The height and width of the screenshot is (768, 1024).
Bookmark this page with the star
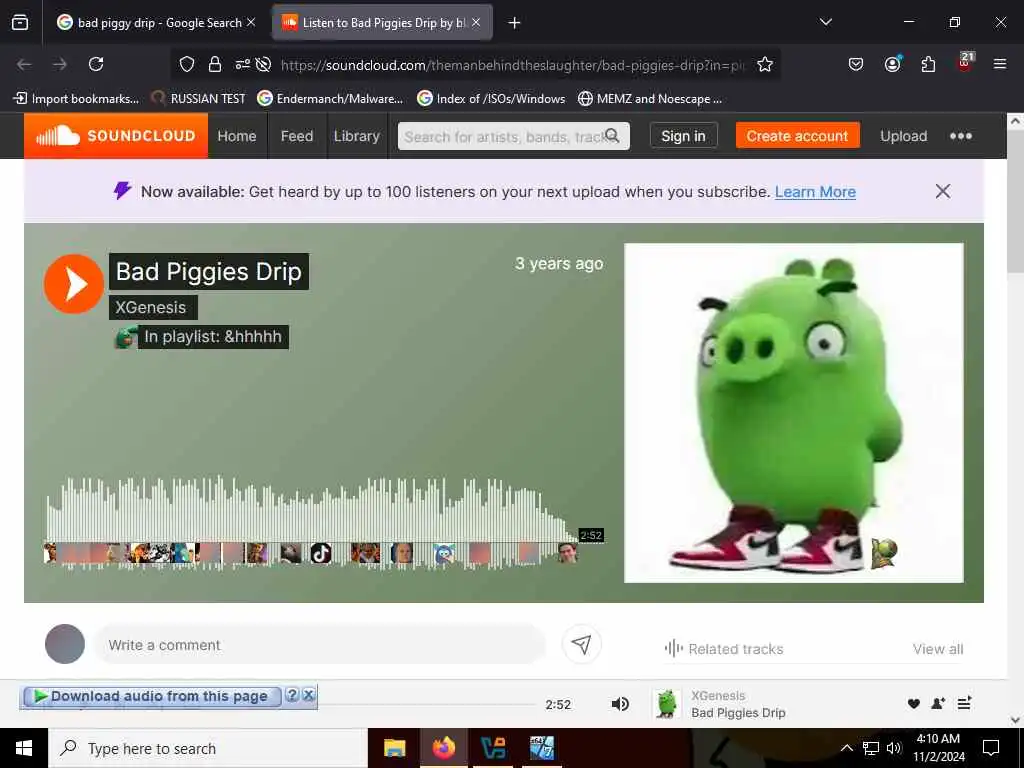(765, 64)
